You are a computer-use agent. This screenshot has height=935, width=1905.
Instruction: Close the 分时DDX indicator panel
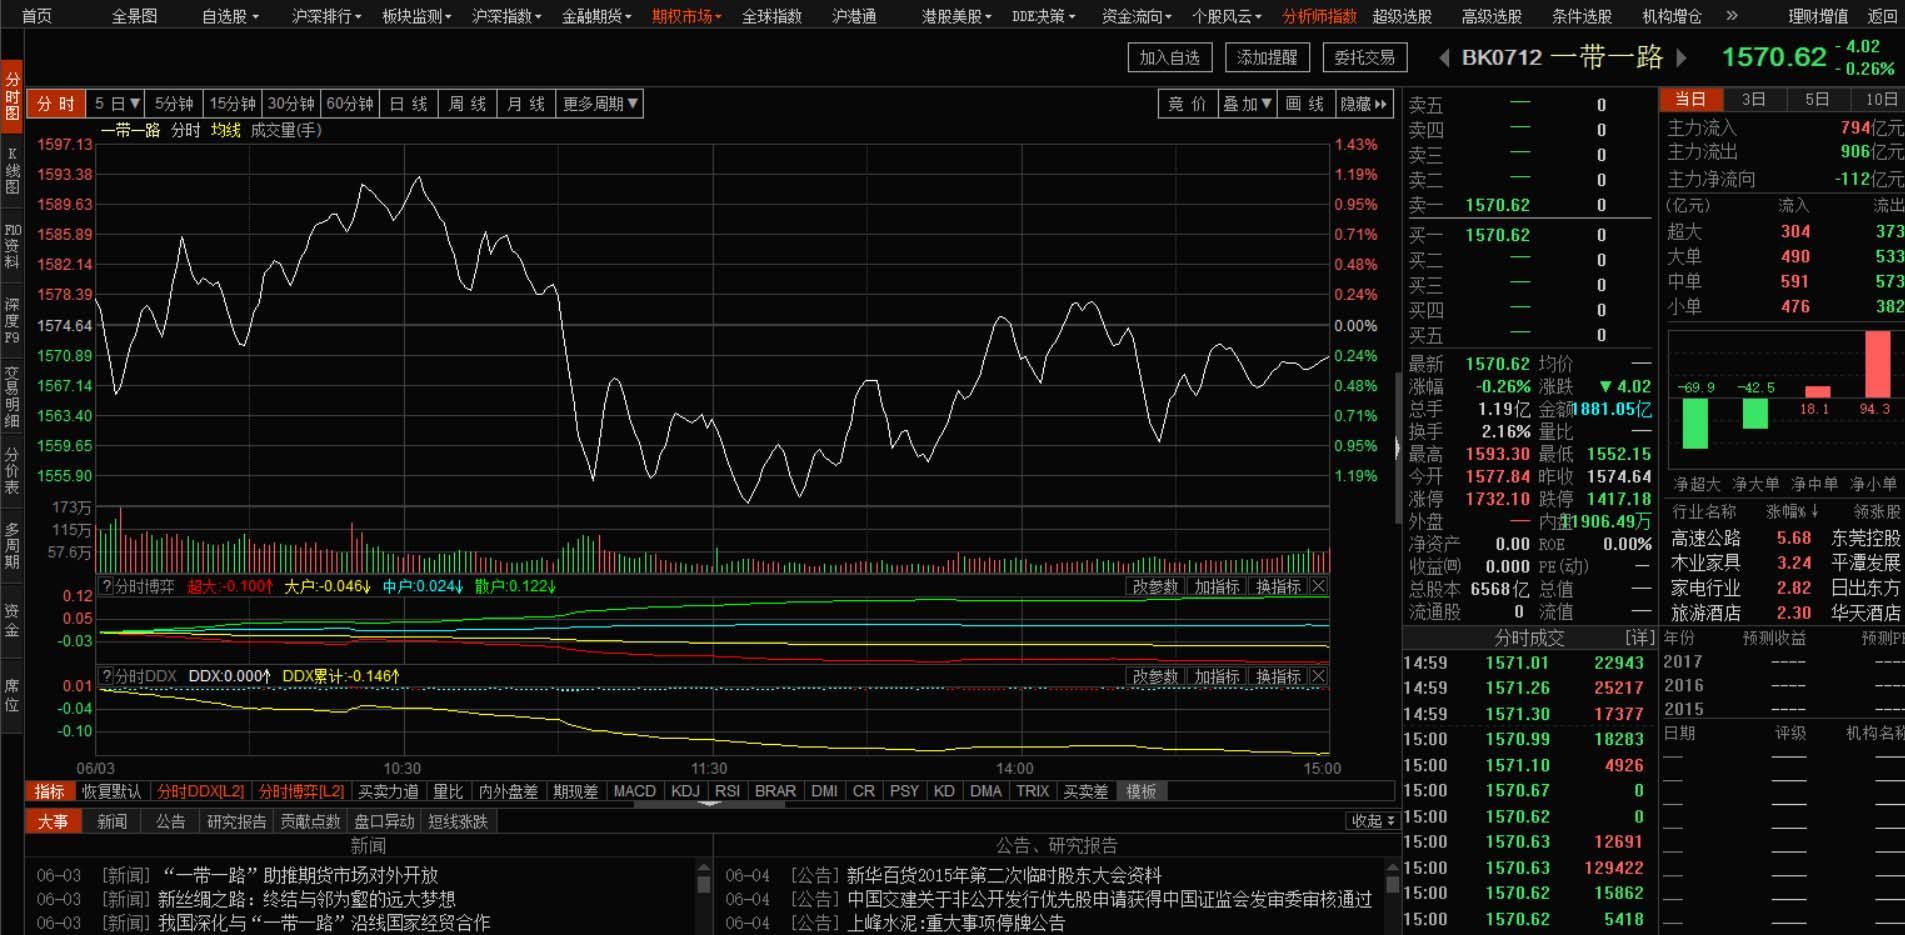coord(1319,677)
